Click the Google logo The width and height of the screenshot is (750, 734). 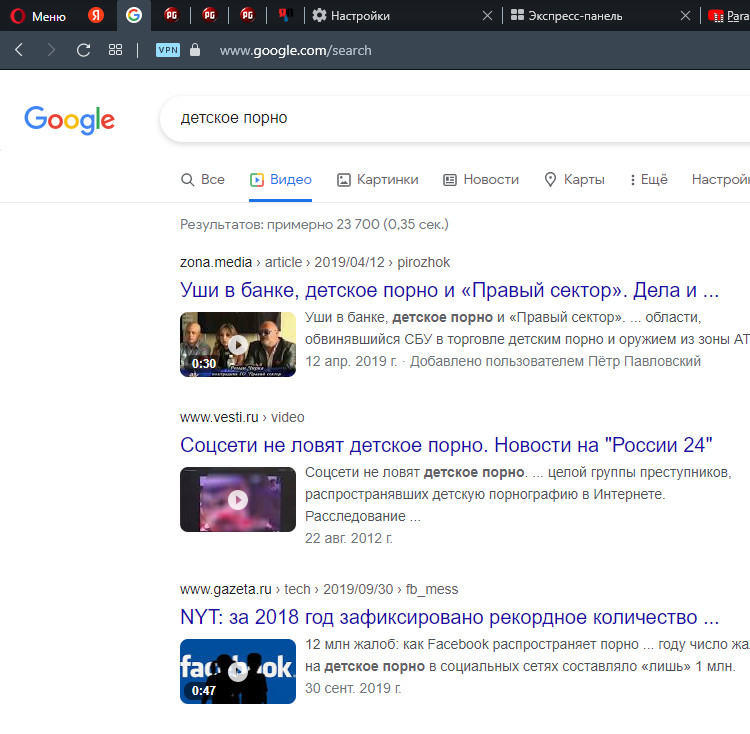click(69, 120)
